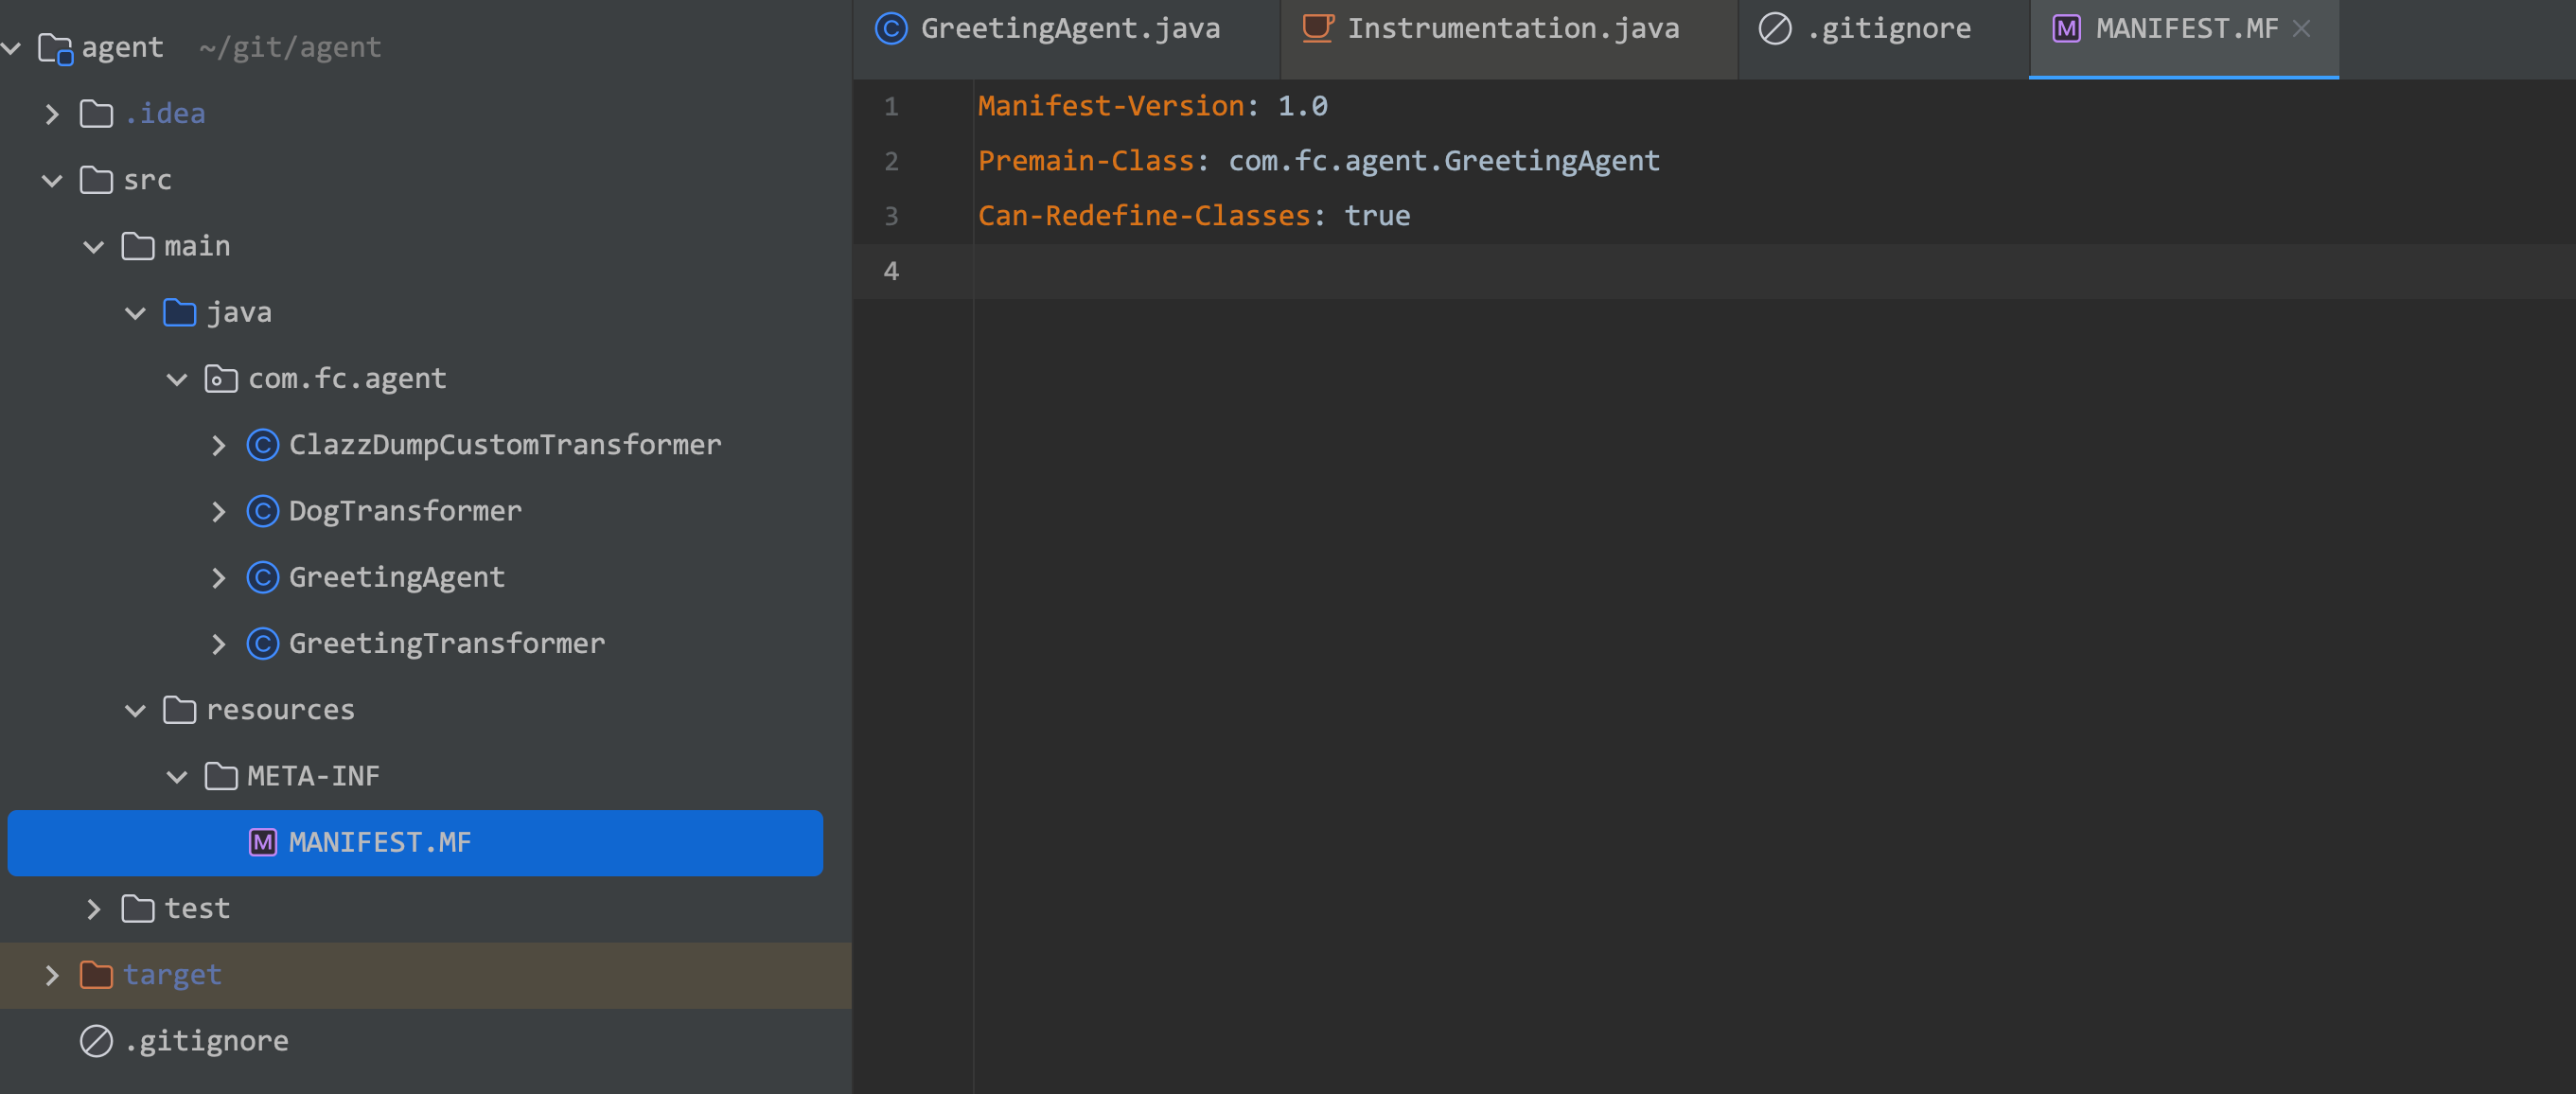
Task: Switch to the .gitignore editor tab
Action: coord(1884,38)
